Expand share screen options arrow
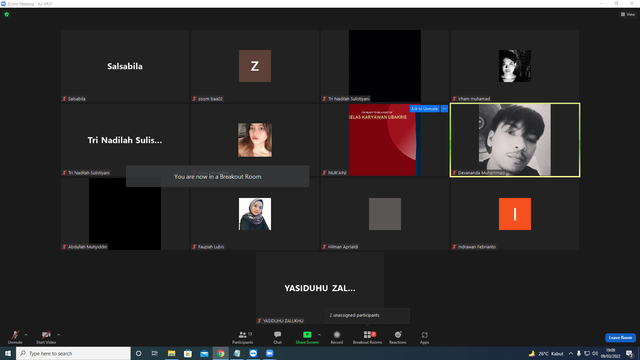The image size is (640, 360). (x=320, y=335)
